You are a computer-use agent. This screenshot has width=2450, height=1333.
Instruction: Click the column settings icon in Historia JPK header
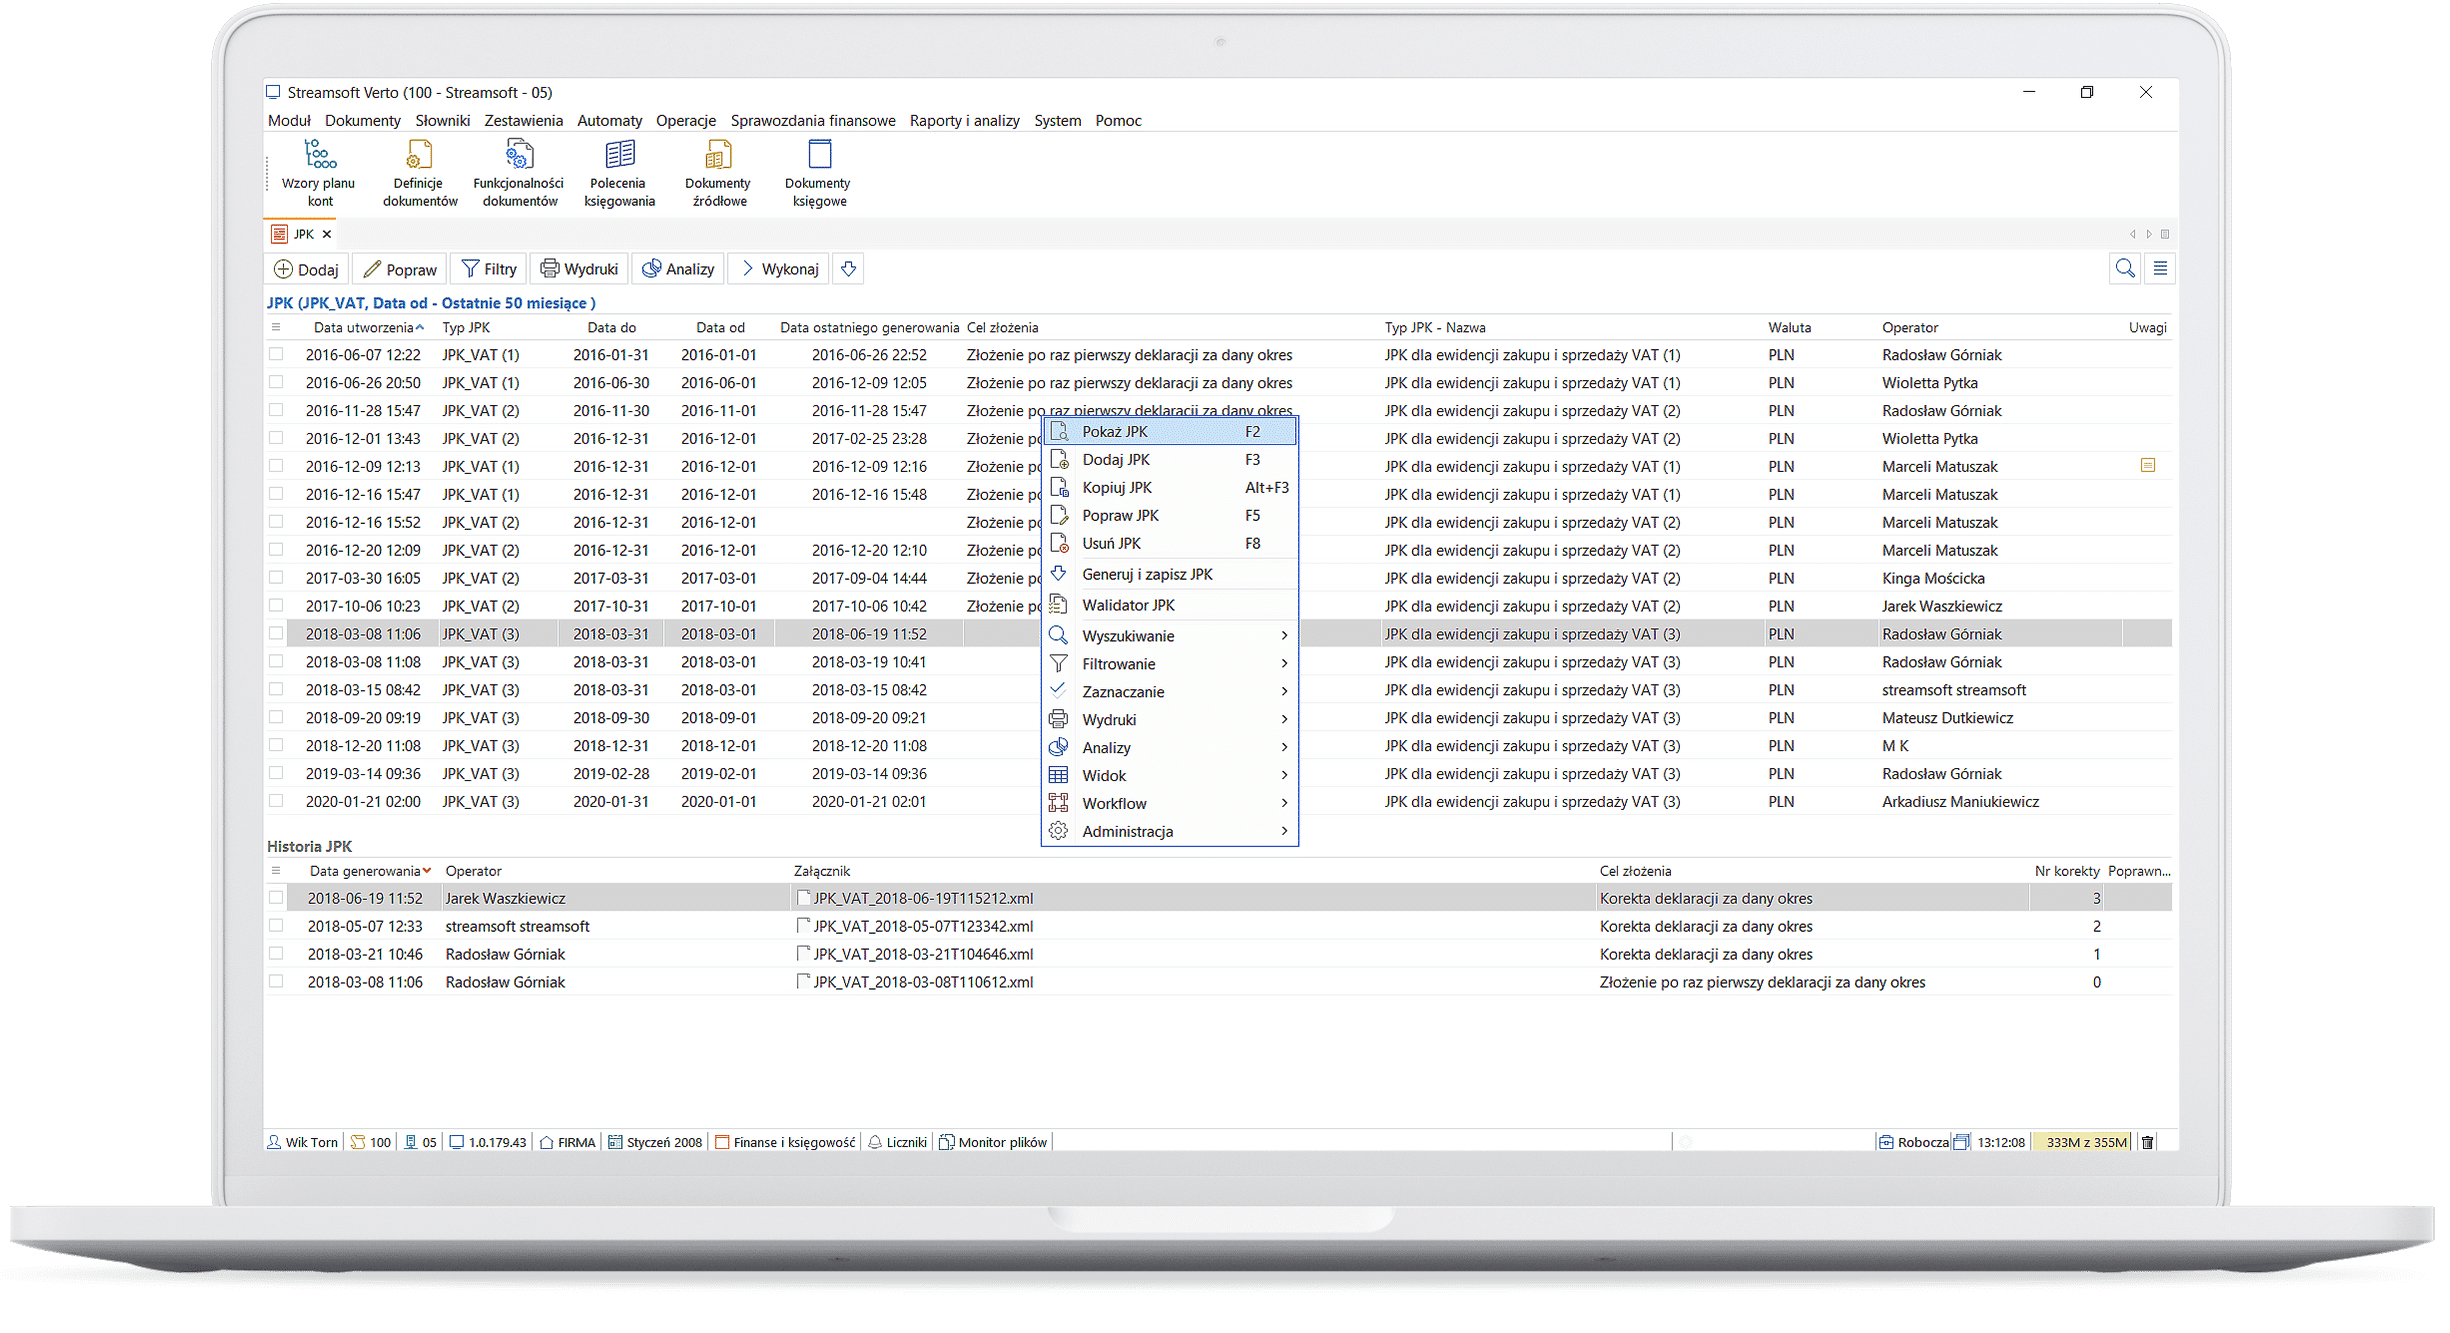[x=276, y=871]
